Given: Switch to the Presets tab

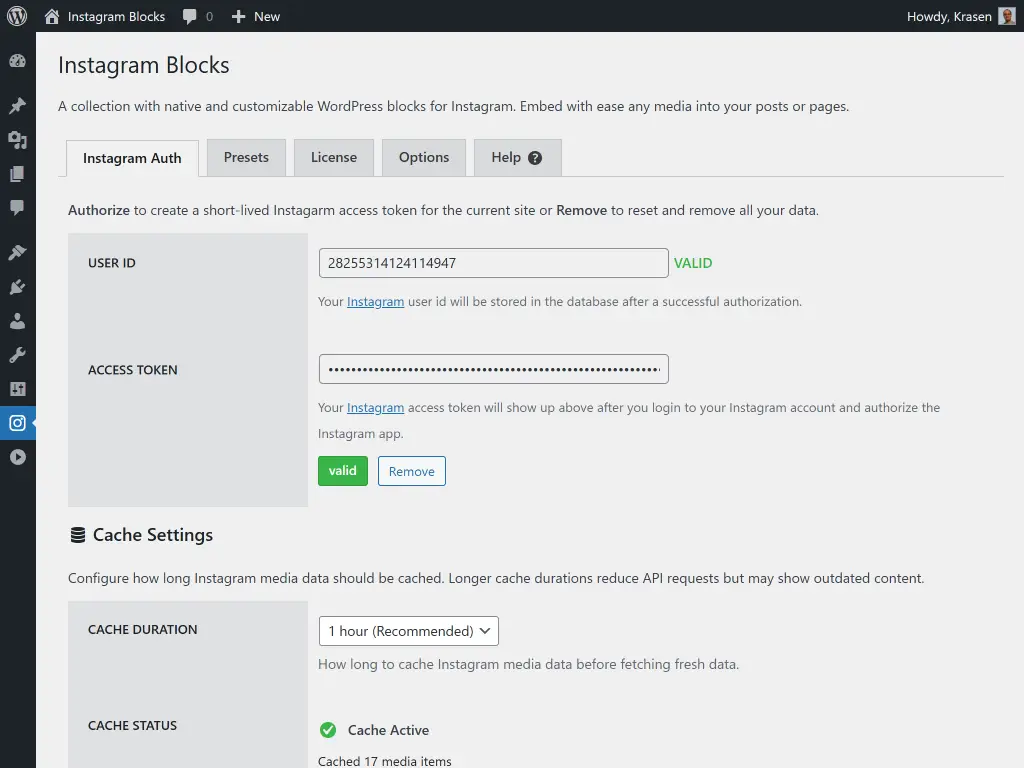Looking at the screenshot, I should pyautogui.click(x=246, y=157).
